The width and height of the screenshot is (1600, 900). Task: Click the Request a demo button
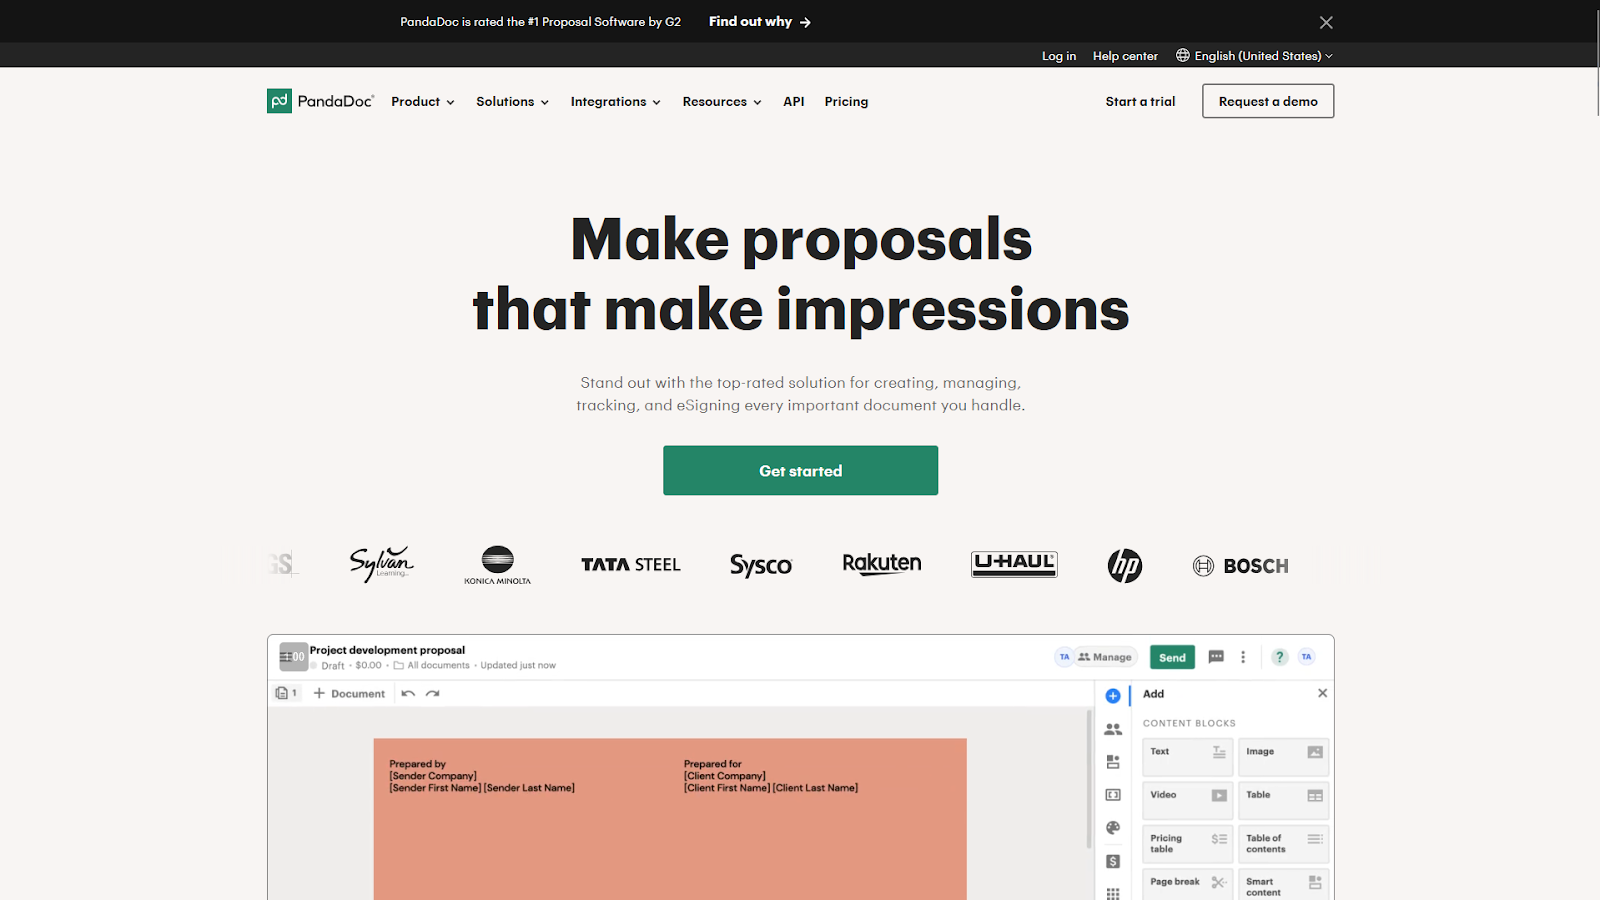(x=1268, y=101)
